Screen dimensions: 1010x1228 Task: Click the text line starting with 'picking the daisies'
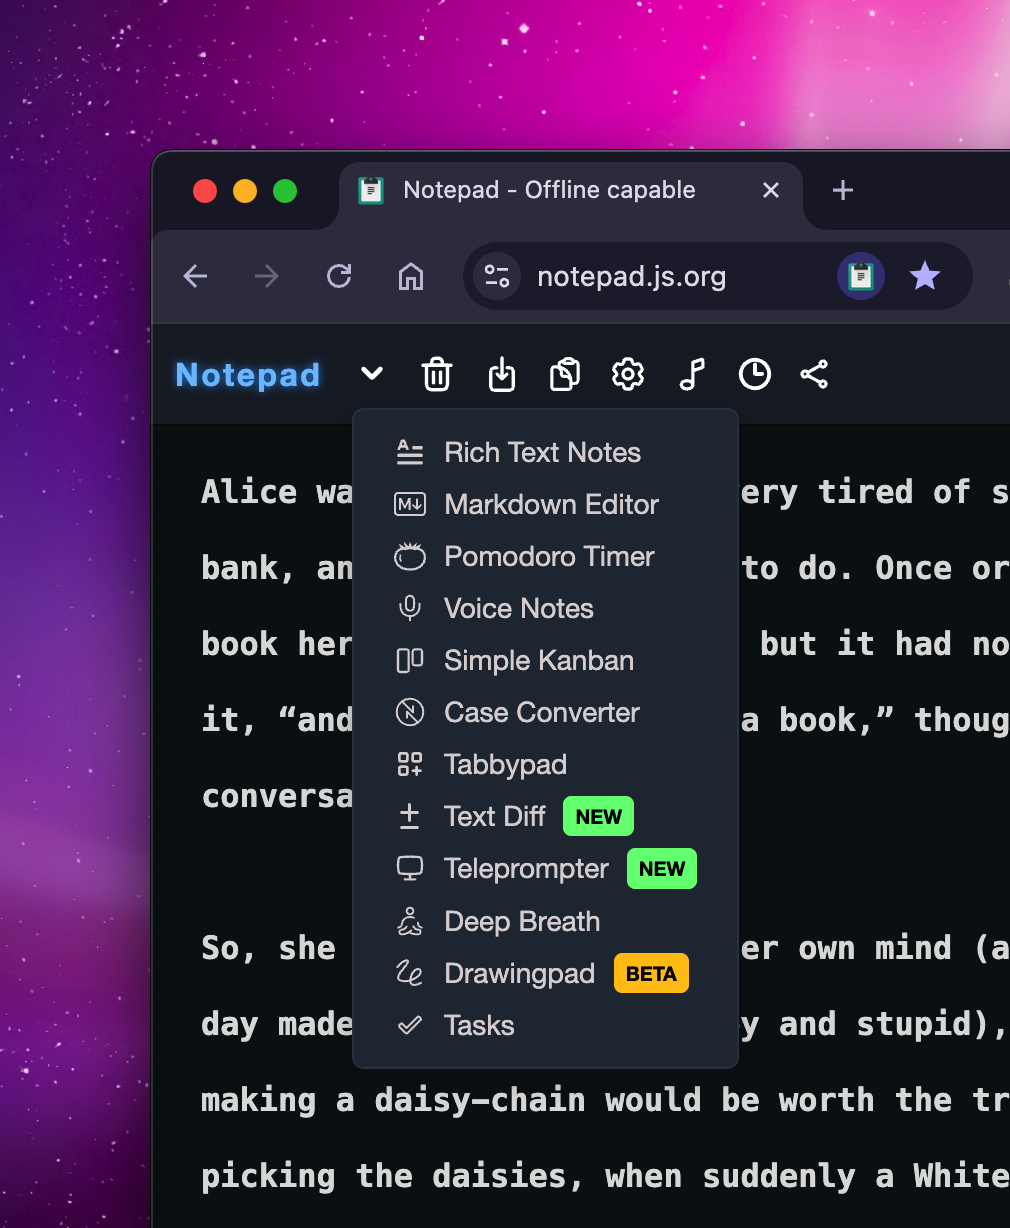[605, 1176]
